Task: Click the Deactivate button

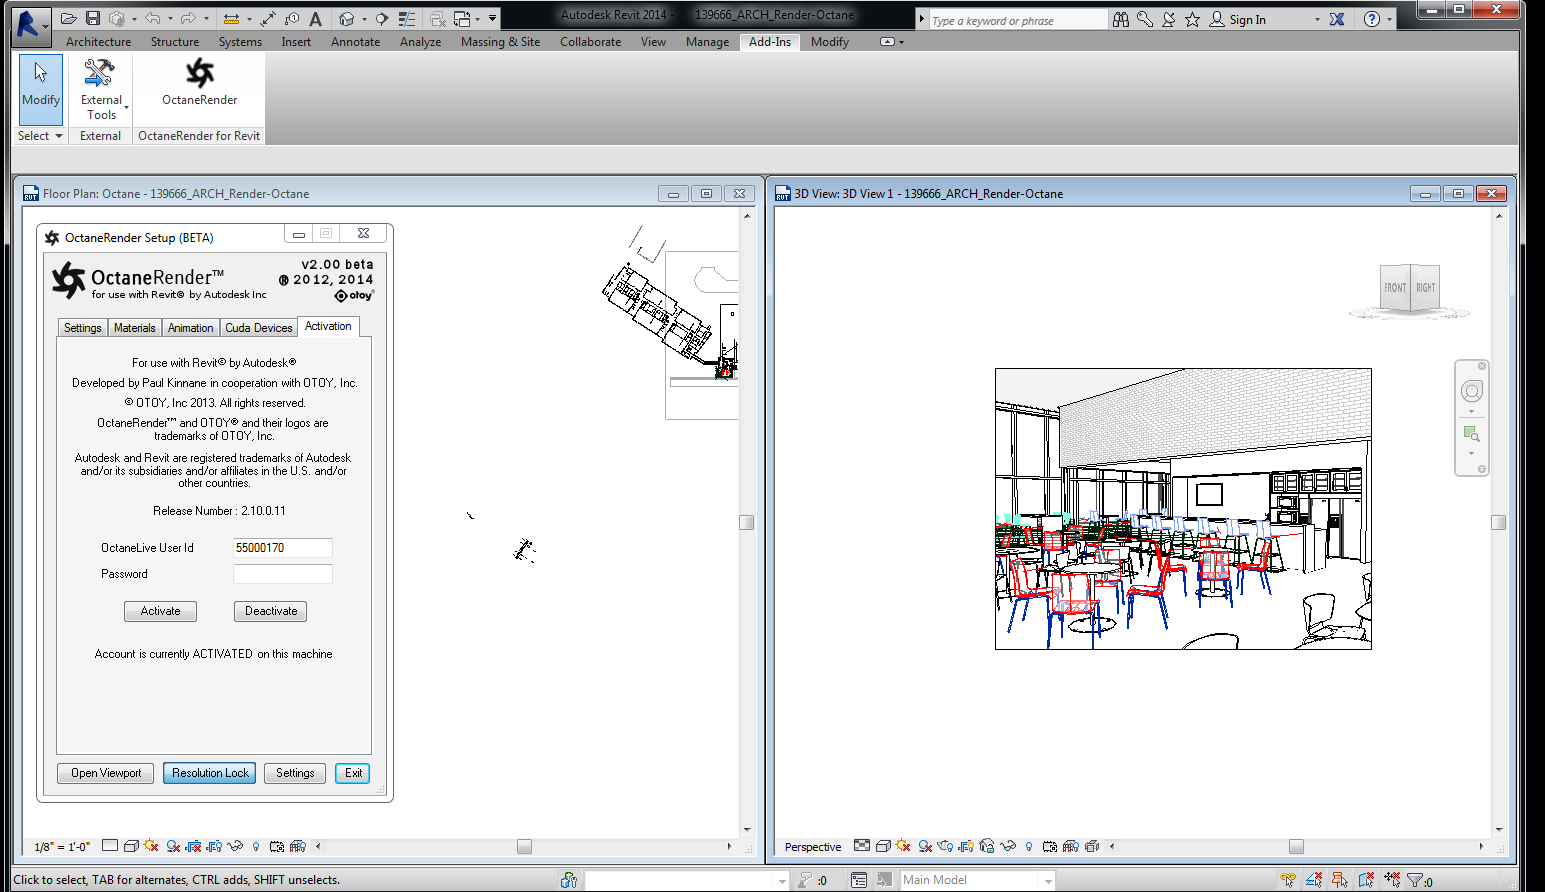Action: (271, 611)
